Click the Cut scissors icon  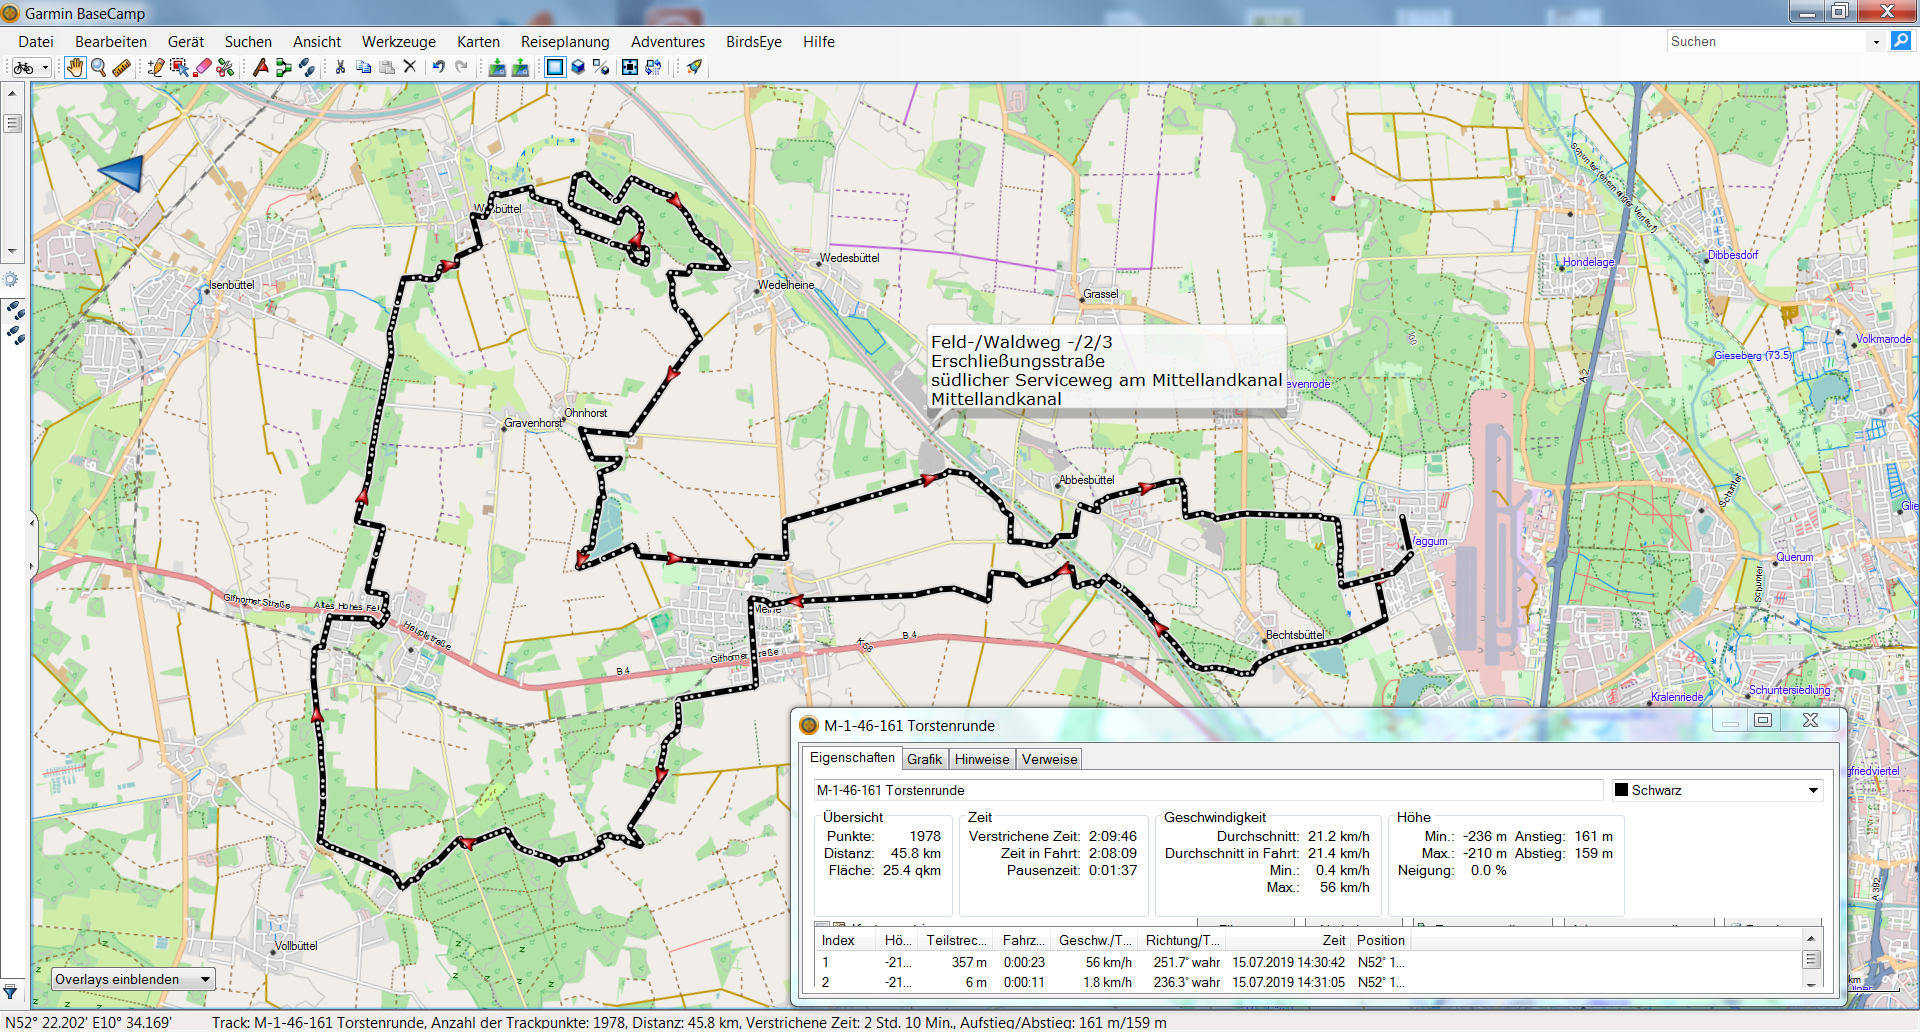(341, 67)
